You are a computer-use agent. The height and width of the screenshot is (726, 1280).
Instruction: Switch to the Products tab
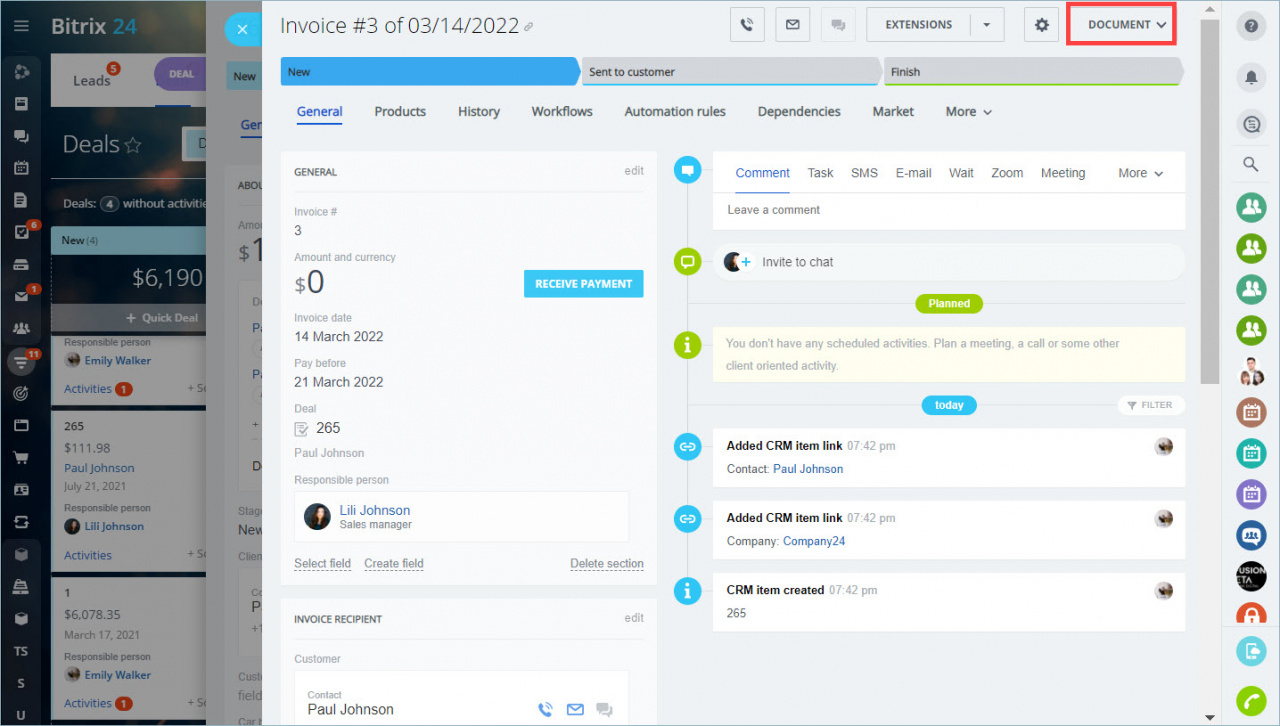(400, 112)
